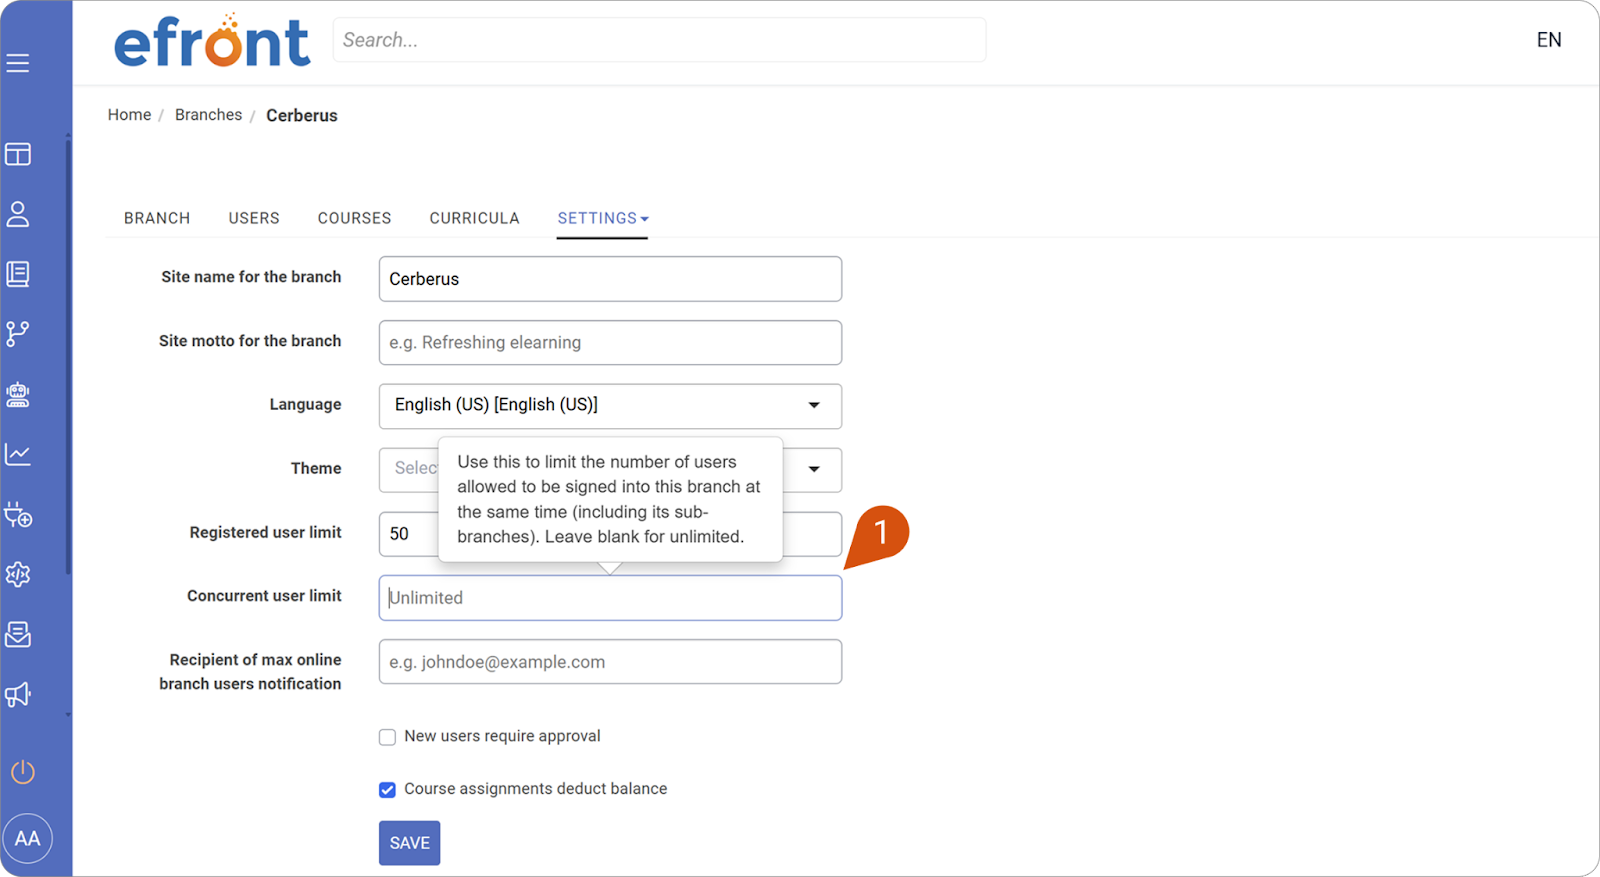Screen dimensions: 1600x877
Task: Click the Language label
Action: click(x=305, y=404)
